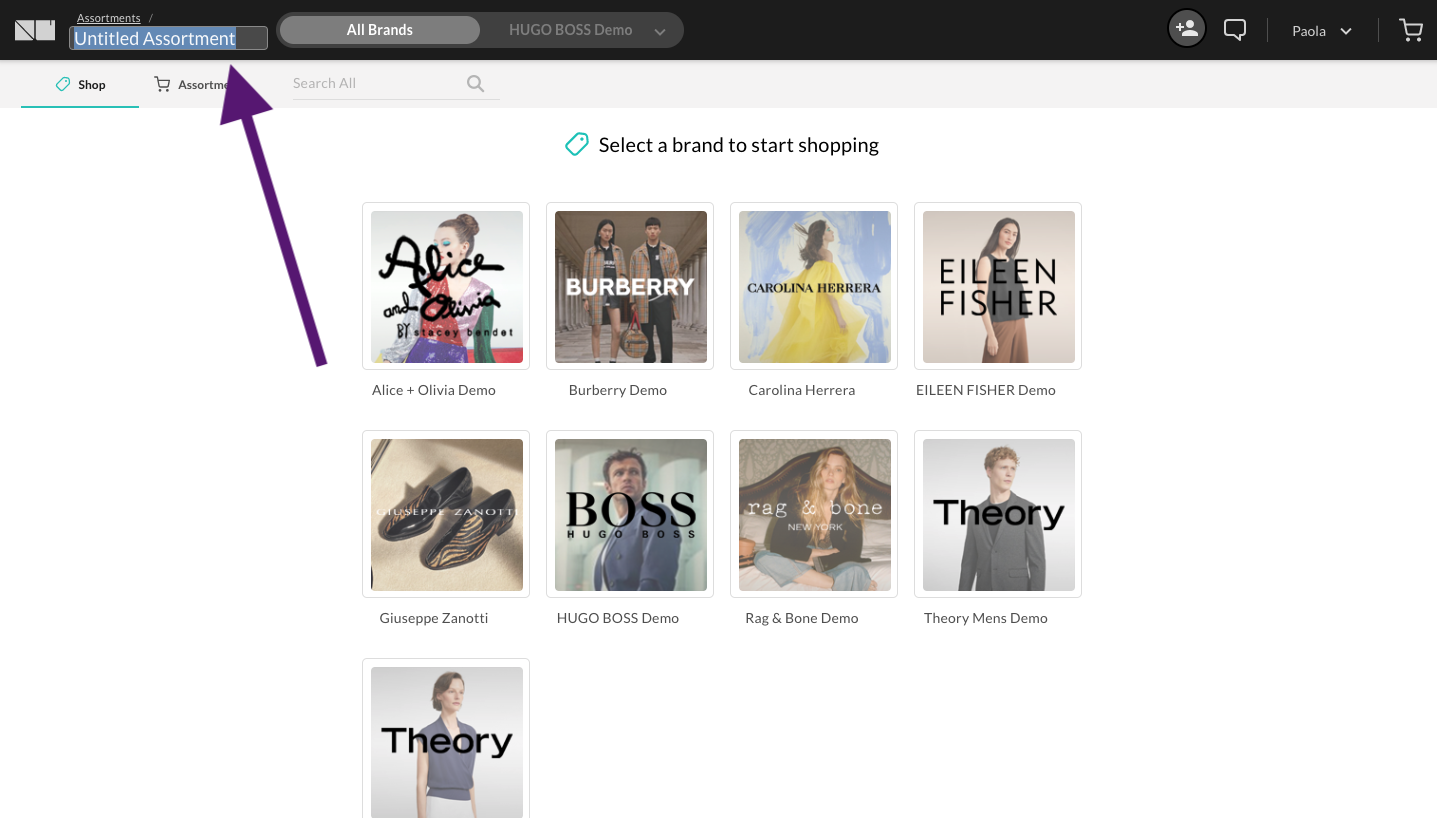Click the Alice + Olivia Demo label
This screenshot has height=818, width=1437.
point(434,390)
